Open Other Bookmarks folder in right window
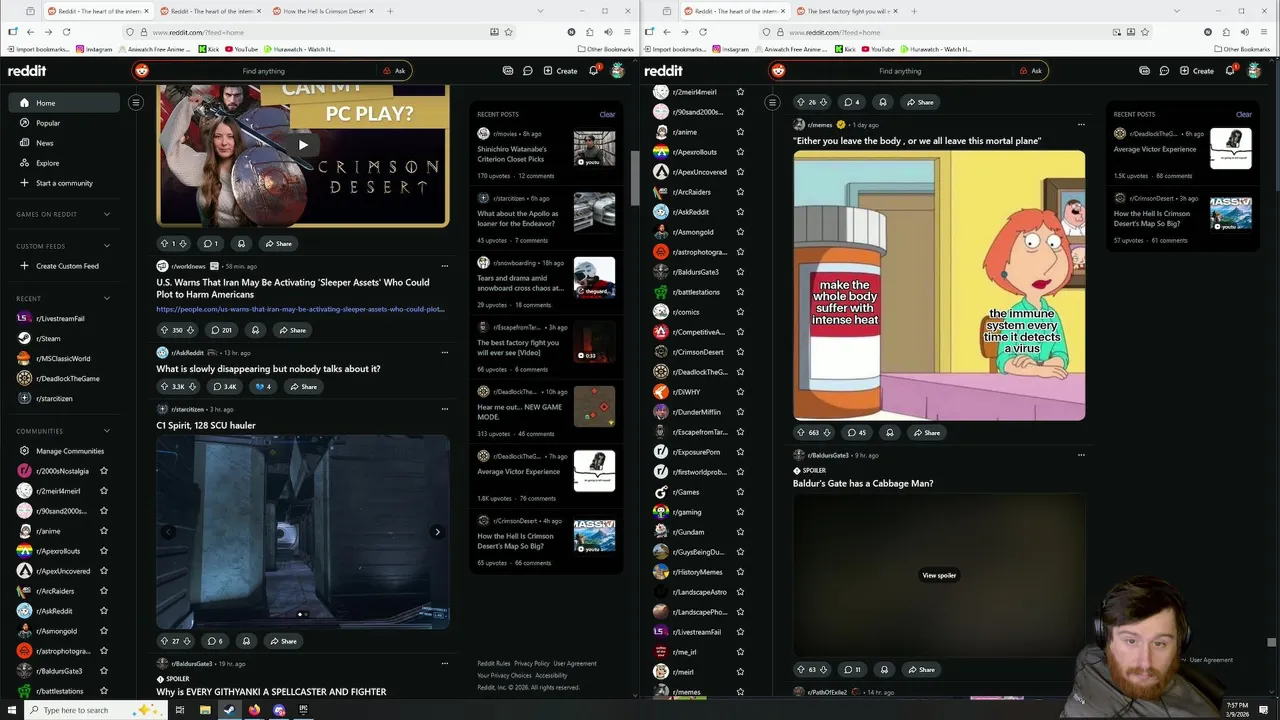Screen dimensions: 1280x720 pos(1242,49)
